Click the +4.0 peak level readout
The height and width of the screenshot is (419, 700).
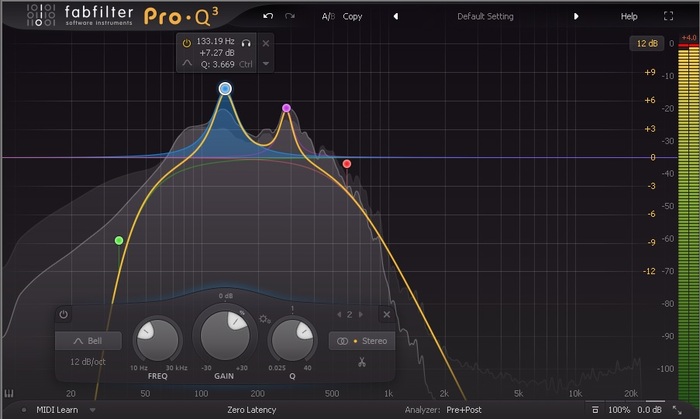pos(689,38)
